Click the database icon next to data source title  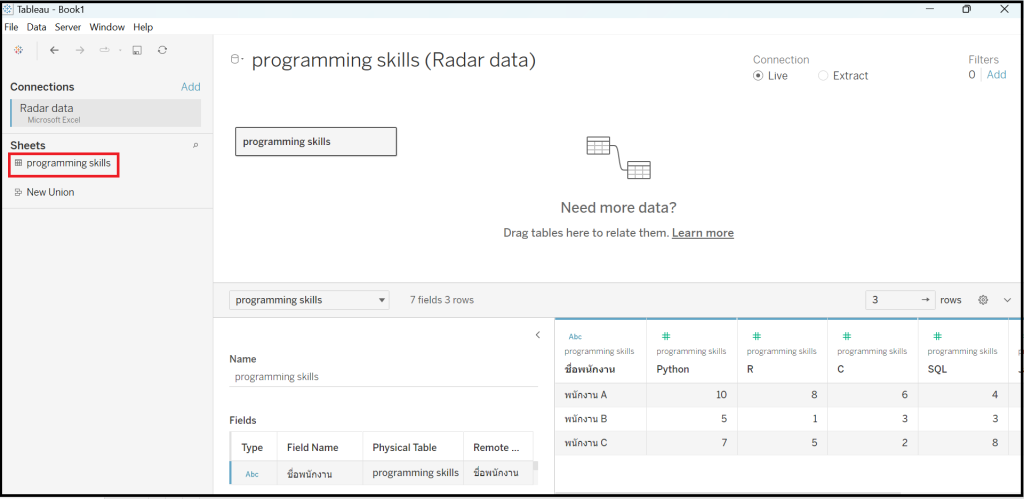(237, 60)
